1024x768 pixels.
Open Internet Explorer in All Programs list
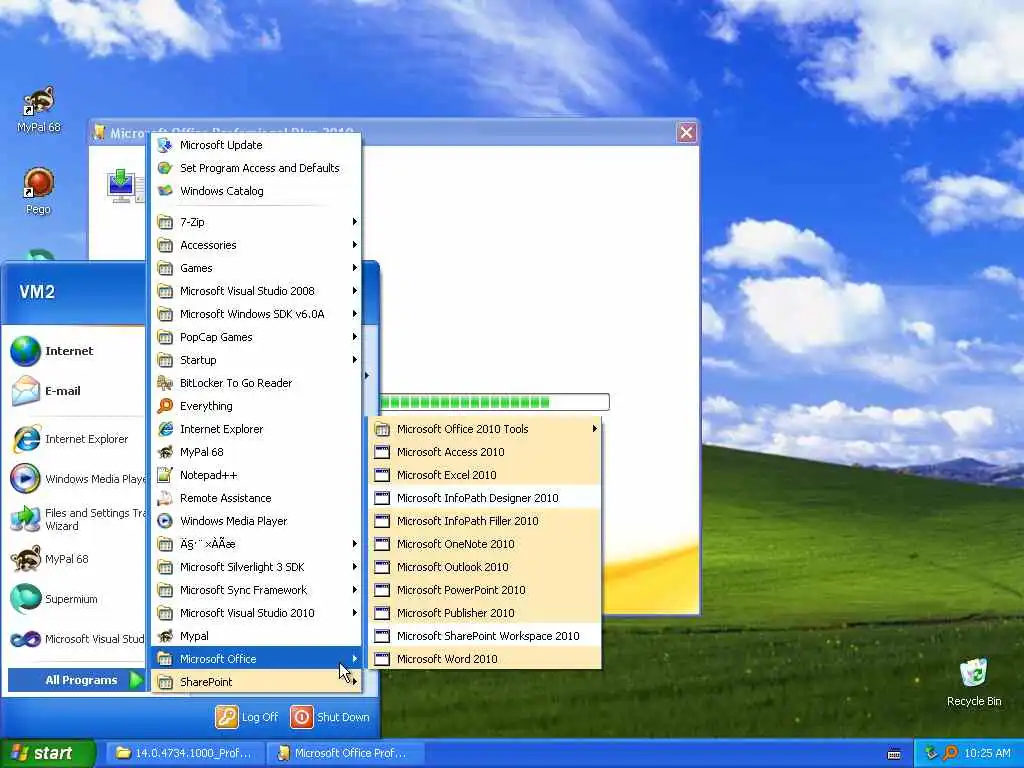click(x=257, y=429)
